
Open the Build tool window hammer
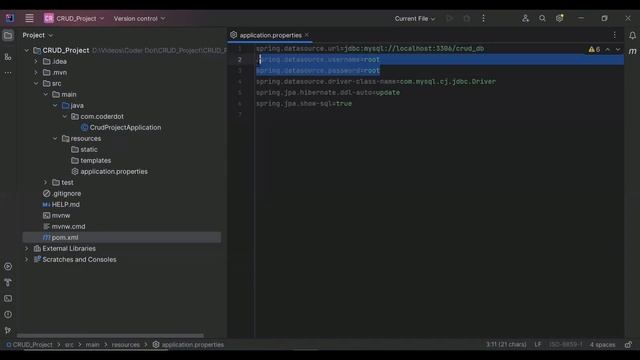point(8,282)
